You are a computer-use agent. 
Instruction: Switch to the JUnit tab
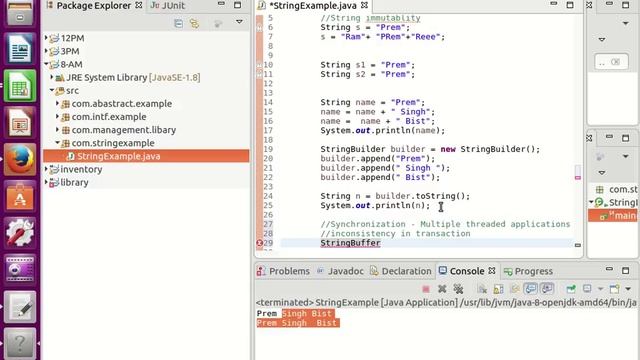tap(168, 6)
